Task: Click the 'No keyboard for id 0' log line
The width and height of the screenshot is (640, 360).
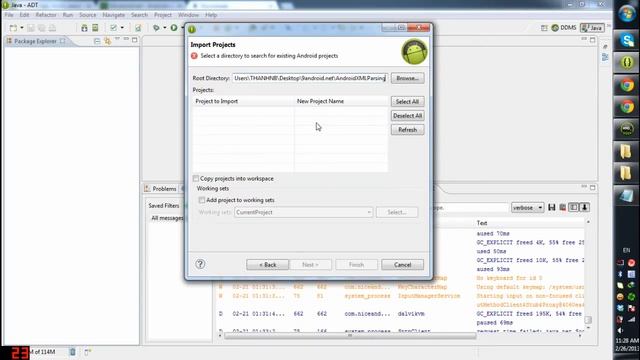Action: point(509,278)
